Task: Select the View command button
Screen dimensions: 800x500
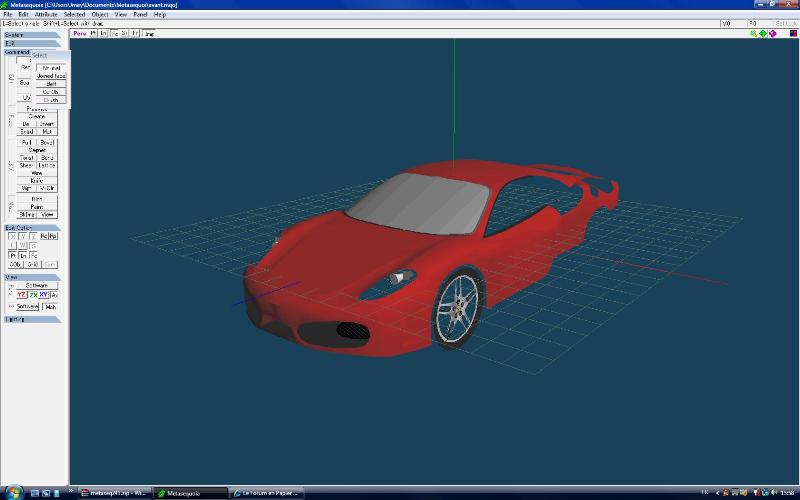Action: click(47, 214)
